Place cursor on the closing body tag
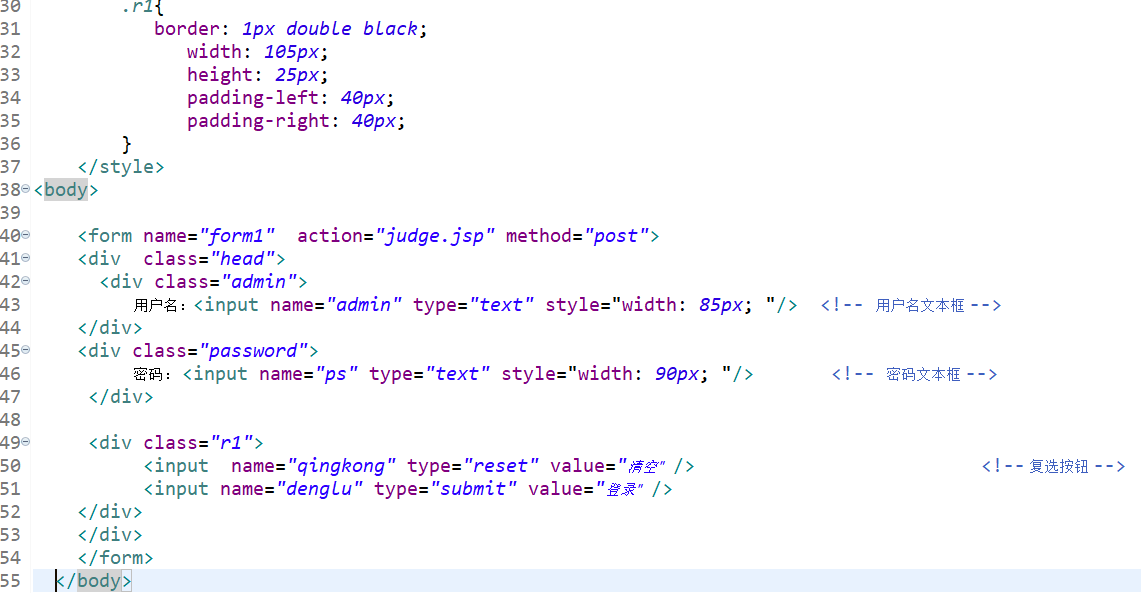1141x593 pixels. (94, 581)
